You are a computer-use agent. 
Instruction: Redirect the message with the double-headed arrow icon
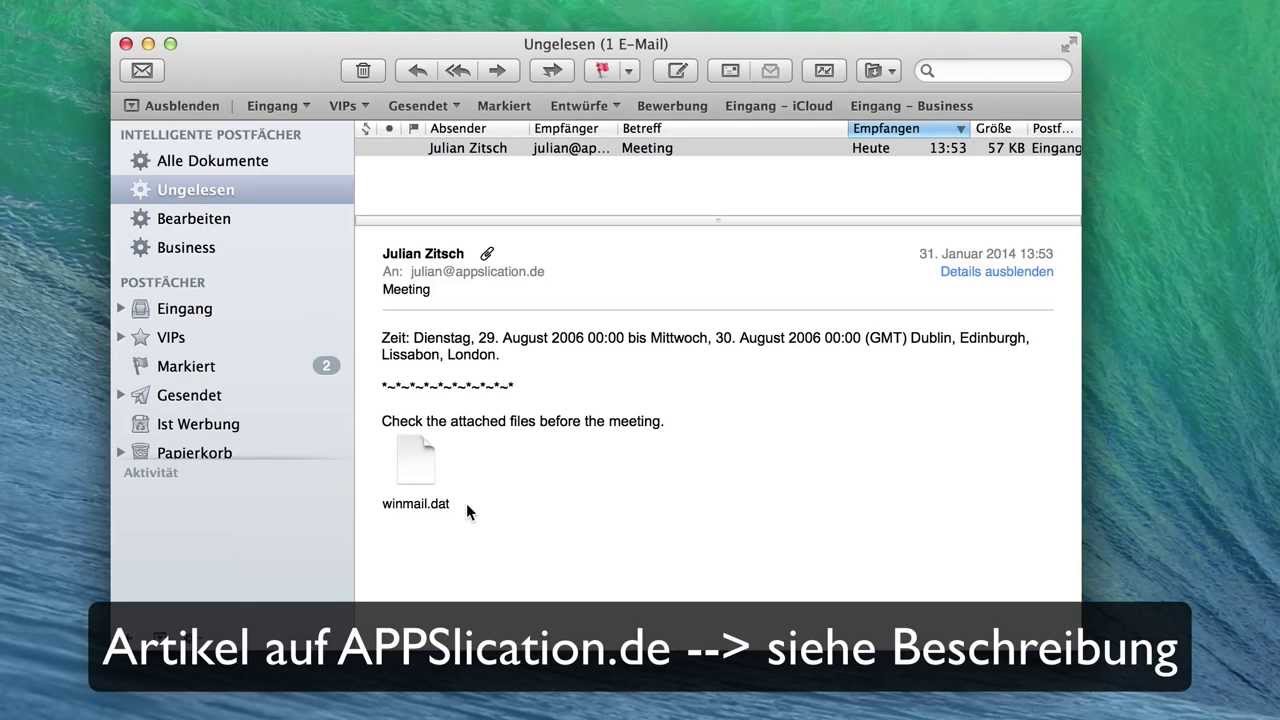coord(551,71)
